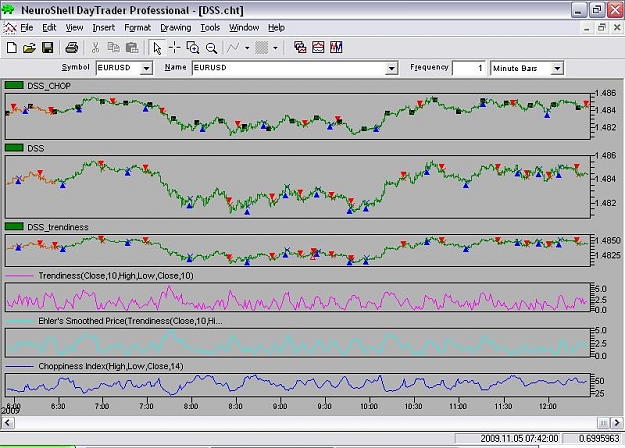Image resolution: width=625 pixels, height=448 pixels.
Task: Click the chart document icon beside File
Action: point(10,28)
